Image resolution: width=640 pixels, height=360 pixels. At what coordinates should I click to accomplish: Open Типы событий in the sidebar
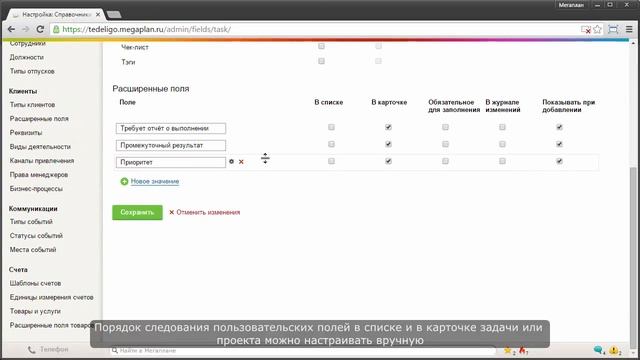click(31, 222)
